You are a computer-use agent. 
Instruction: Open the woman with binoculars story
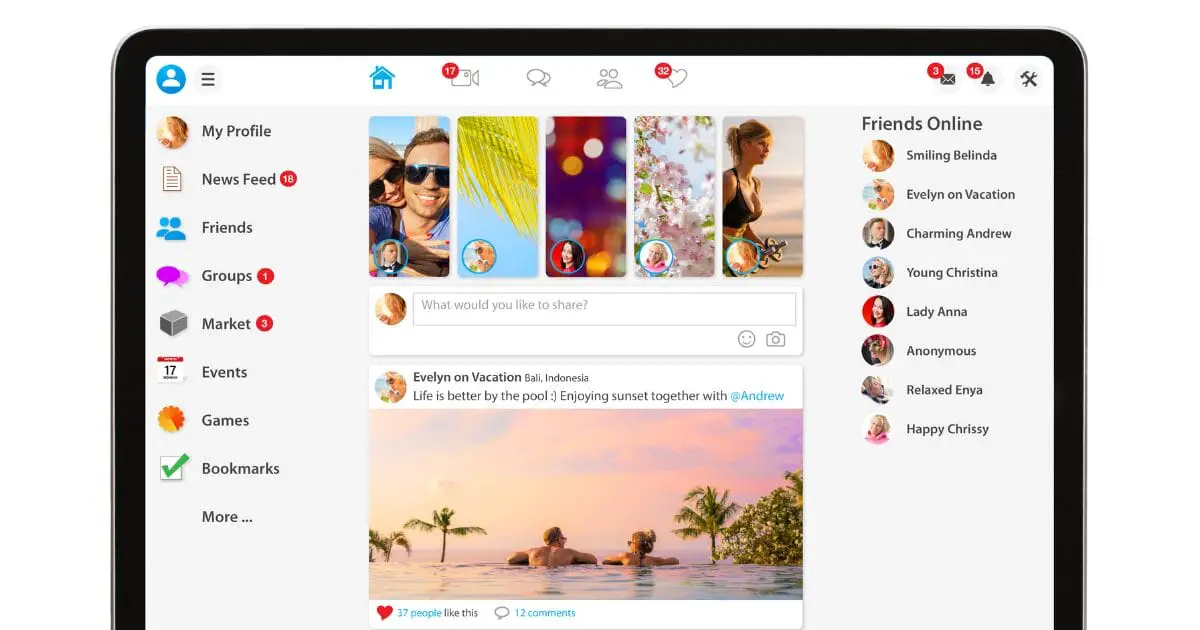click(x=763, y=197)
